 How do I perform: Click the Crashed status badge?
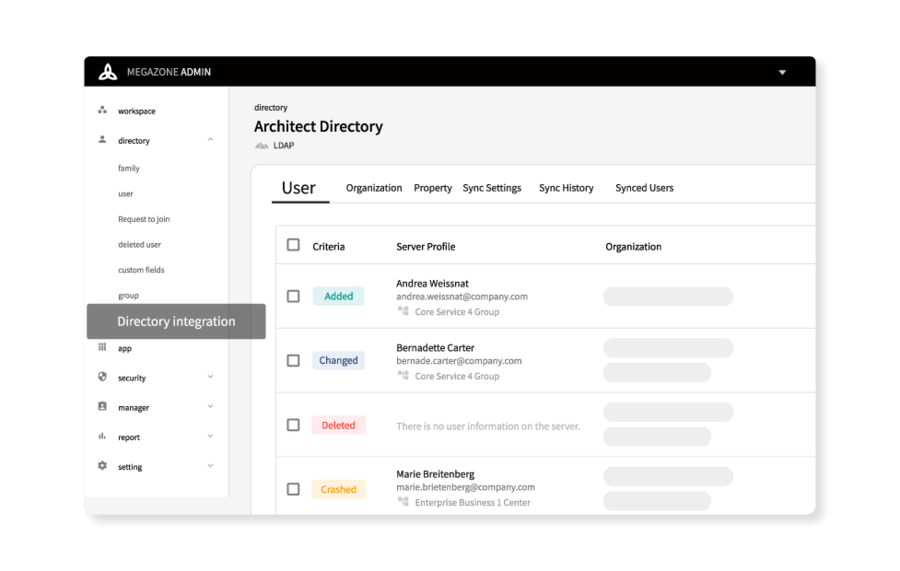pyautogui.click(x=338, y=490)
